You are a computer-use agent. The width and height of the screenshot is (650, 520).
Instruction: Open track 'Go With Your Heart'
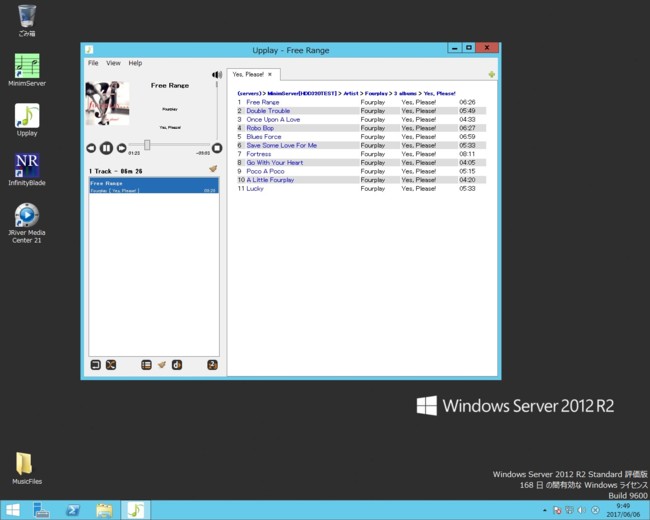point(274,163)
